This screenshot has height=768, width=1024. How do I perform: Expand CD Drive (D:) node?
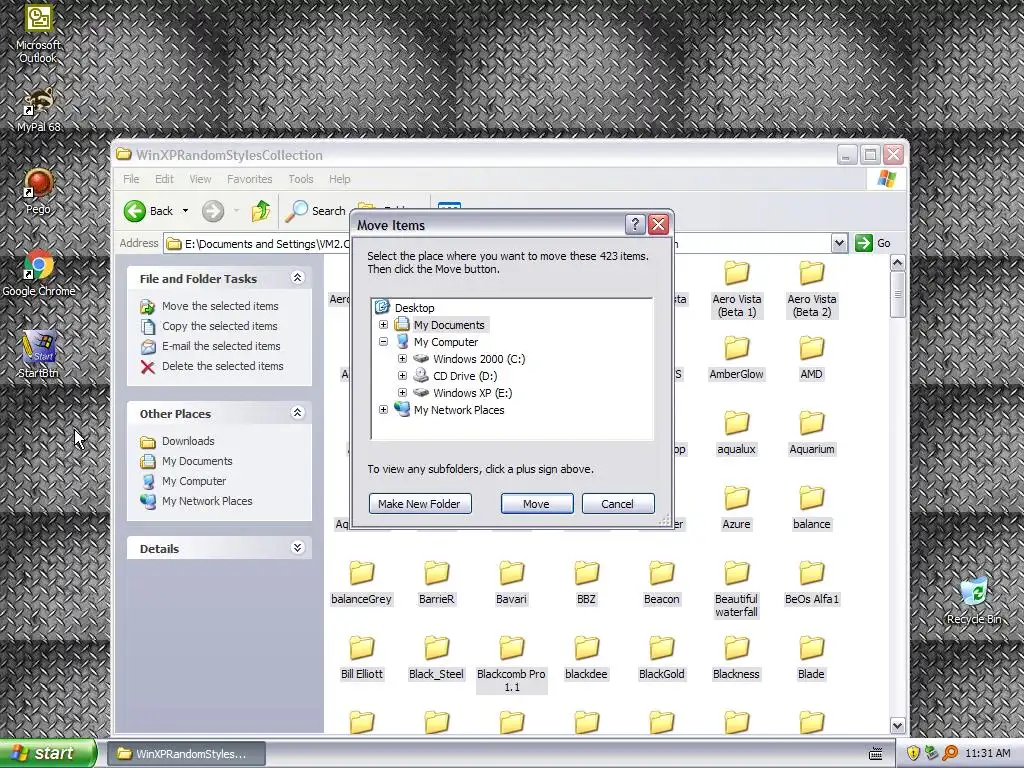tap(402, 376)
